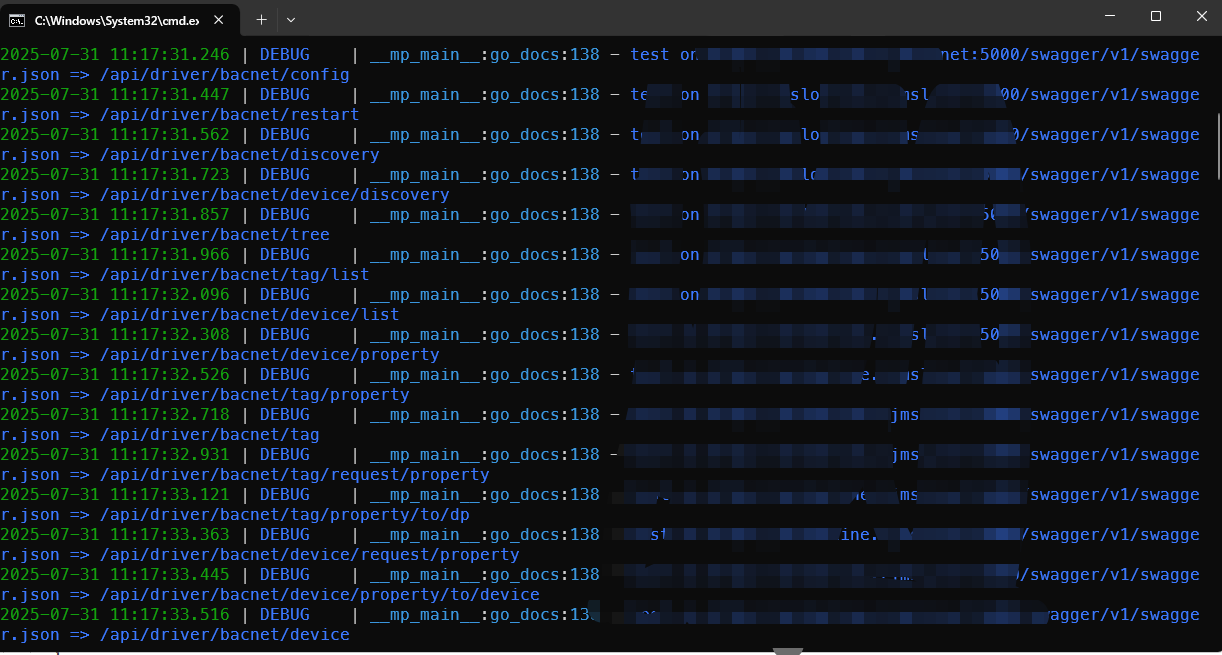Click DEBUG on the 11:17:31.246 line

coord(285,55)
